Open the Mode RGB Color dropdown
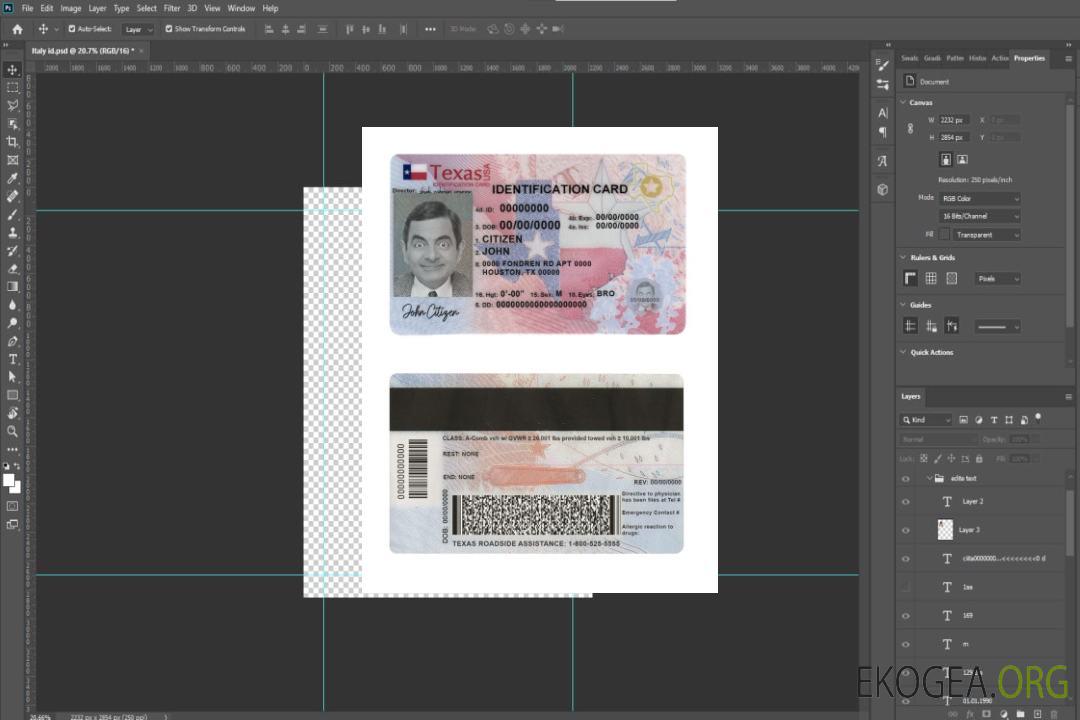1080x720 pixels. (x=979, y=198)
